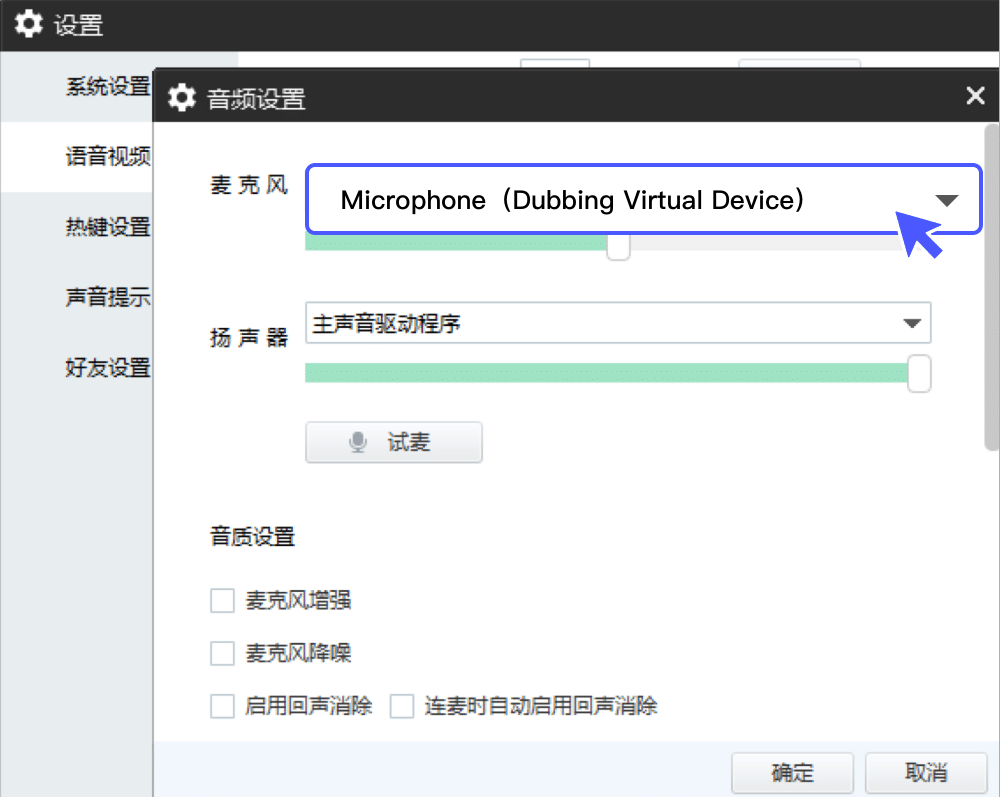This screenshot has height=797, width=1000.
Task: Open the Microphone device dropdown arrow
Action: point(946,200)
